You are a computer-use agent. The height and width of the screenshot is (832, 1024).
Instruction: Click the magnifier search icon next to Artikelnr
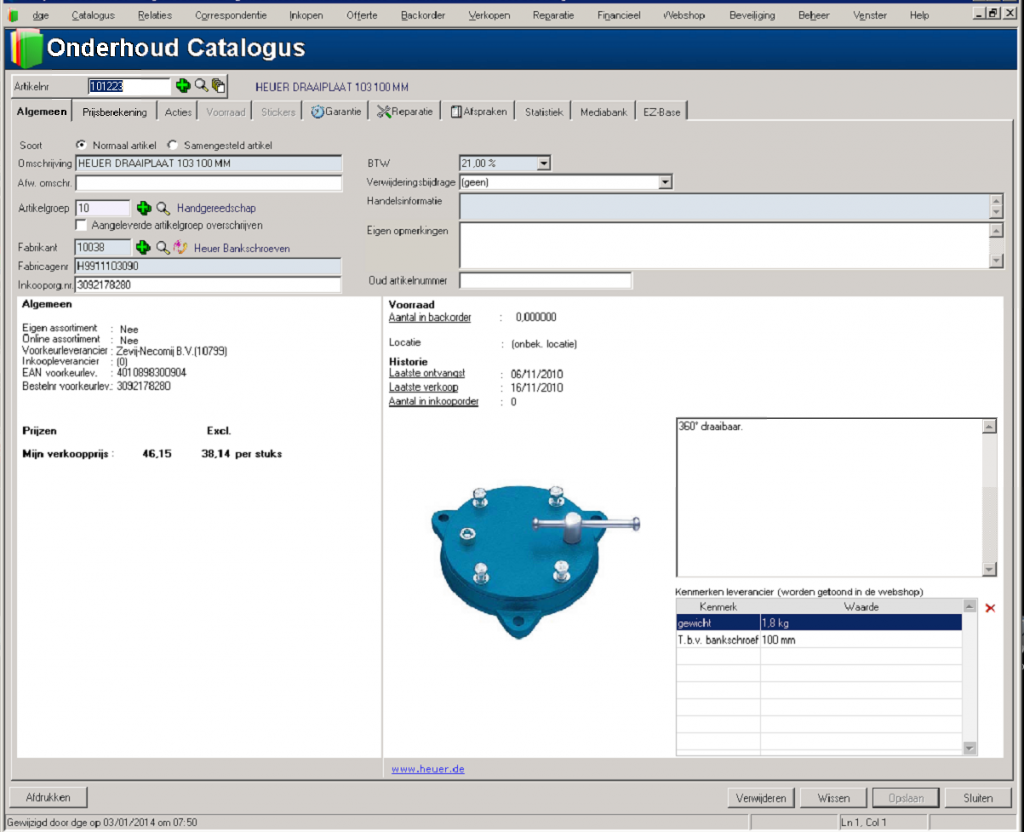click(201, 87)
